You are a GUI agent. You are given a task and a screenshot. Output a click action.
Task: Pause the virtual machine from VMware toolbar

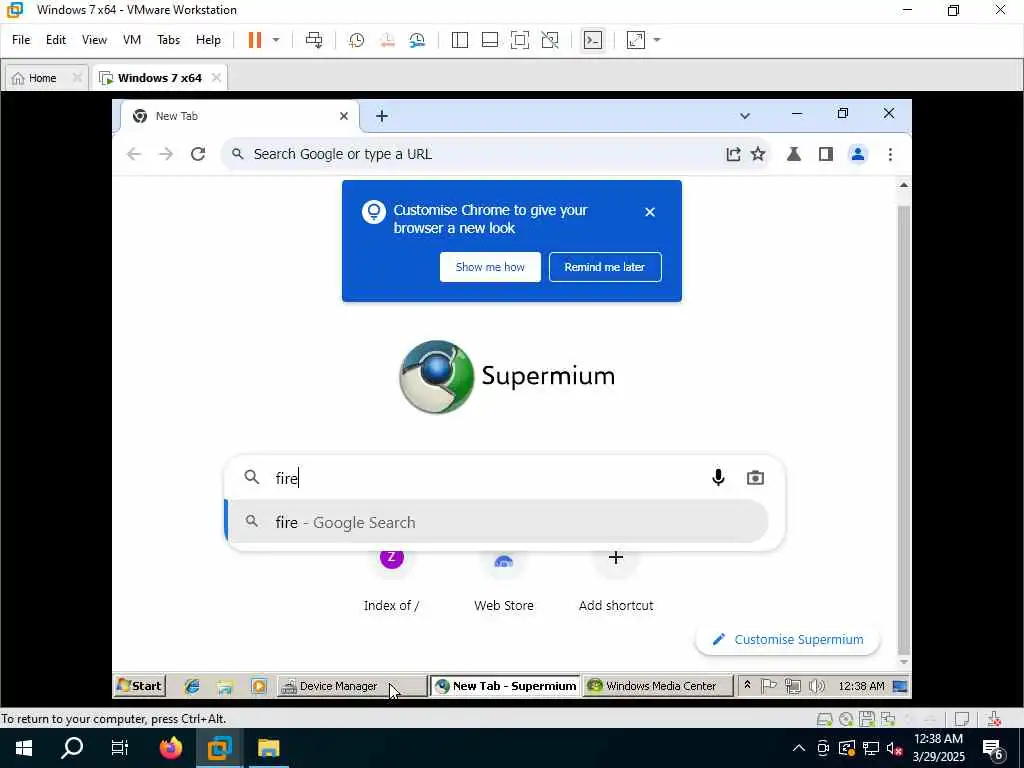pos(255,40)
